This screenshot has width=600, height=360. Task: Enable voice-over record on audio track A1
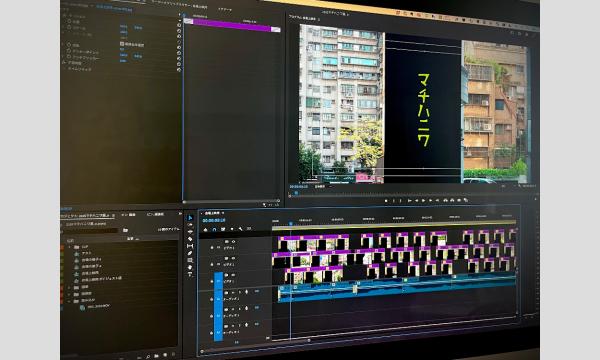(x=246, y=292)
